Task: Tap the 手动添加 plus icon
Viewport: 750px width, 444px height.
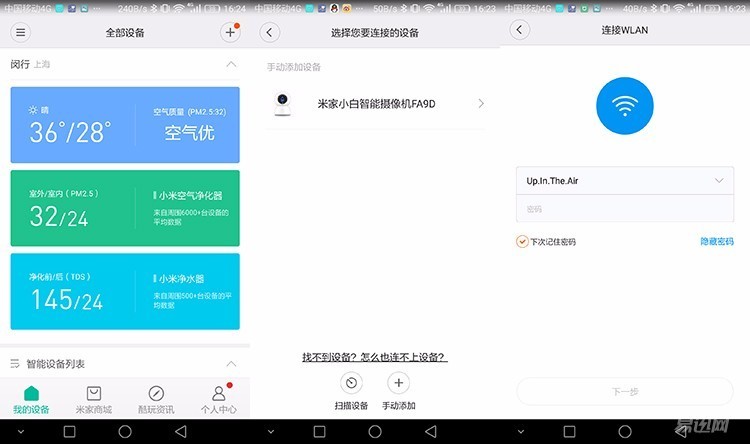Action: click(x=398, y=383)
